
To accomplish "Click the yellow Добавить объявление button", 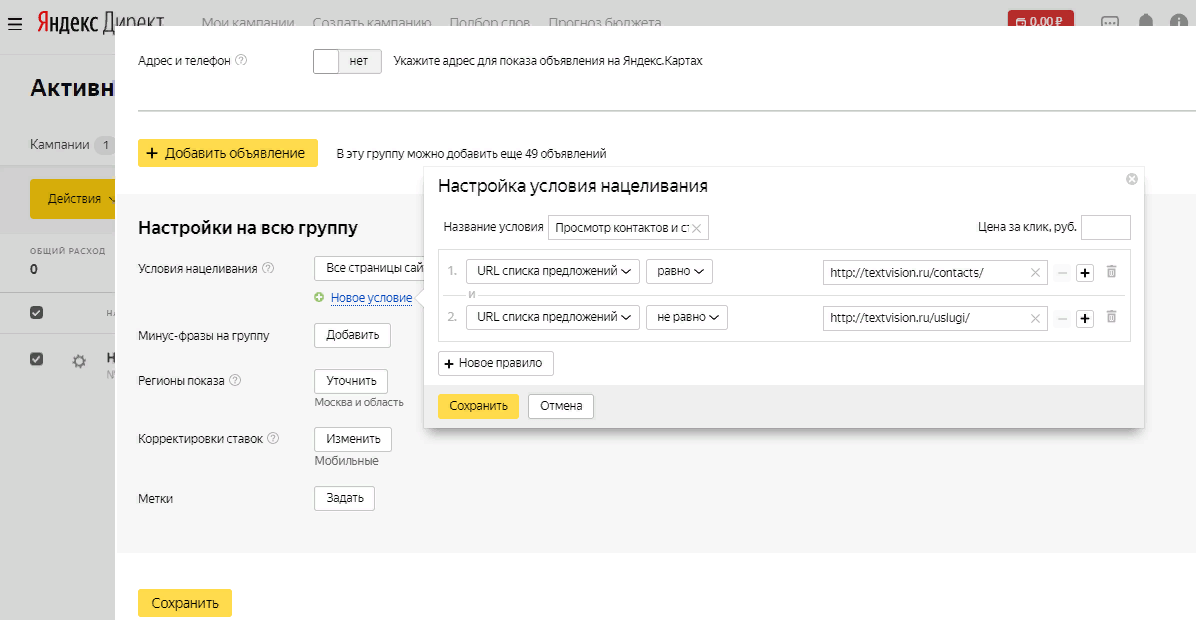I will coord(227,152).
